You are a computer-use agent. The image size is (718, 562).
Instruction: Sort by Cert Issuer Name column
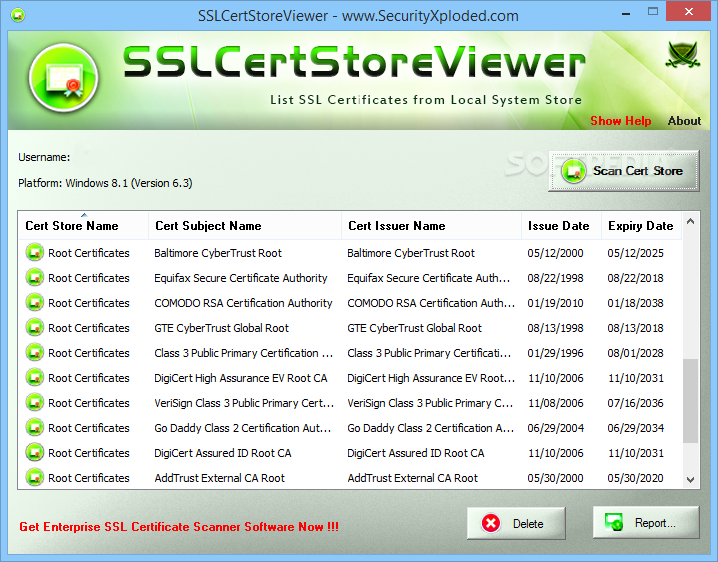431,226
